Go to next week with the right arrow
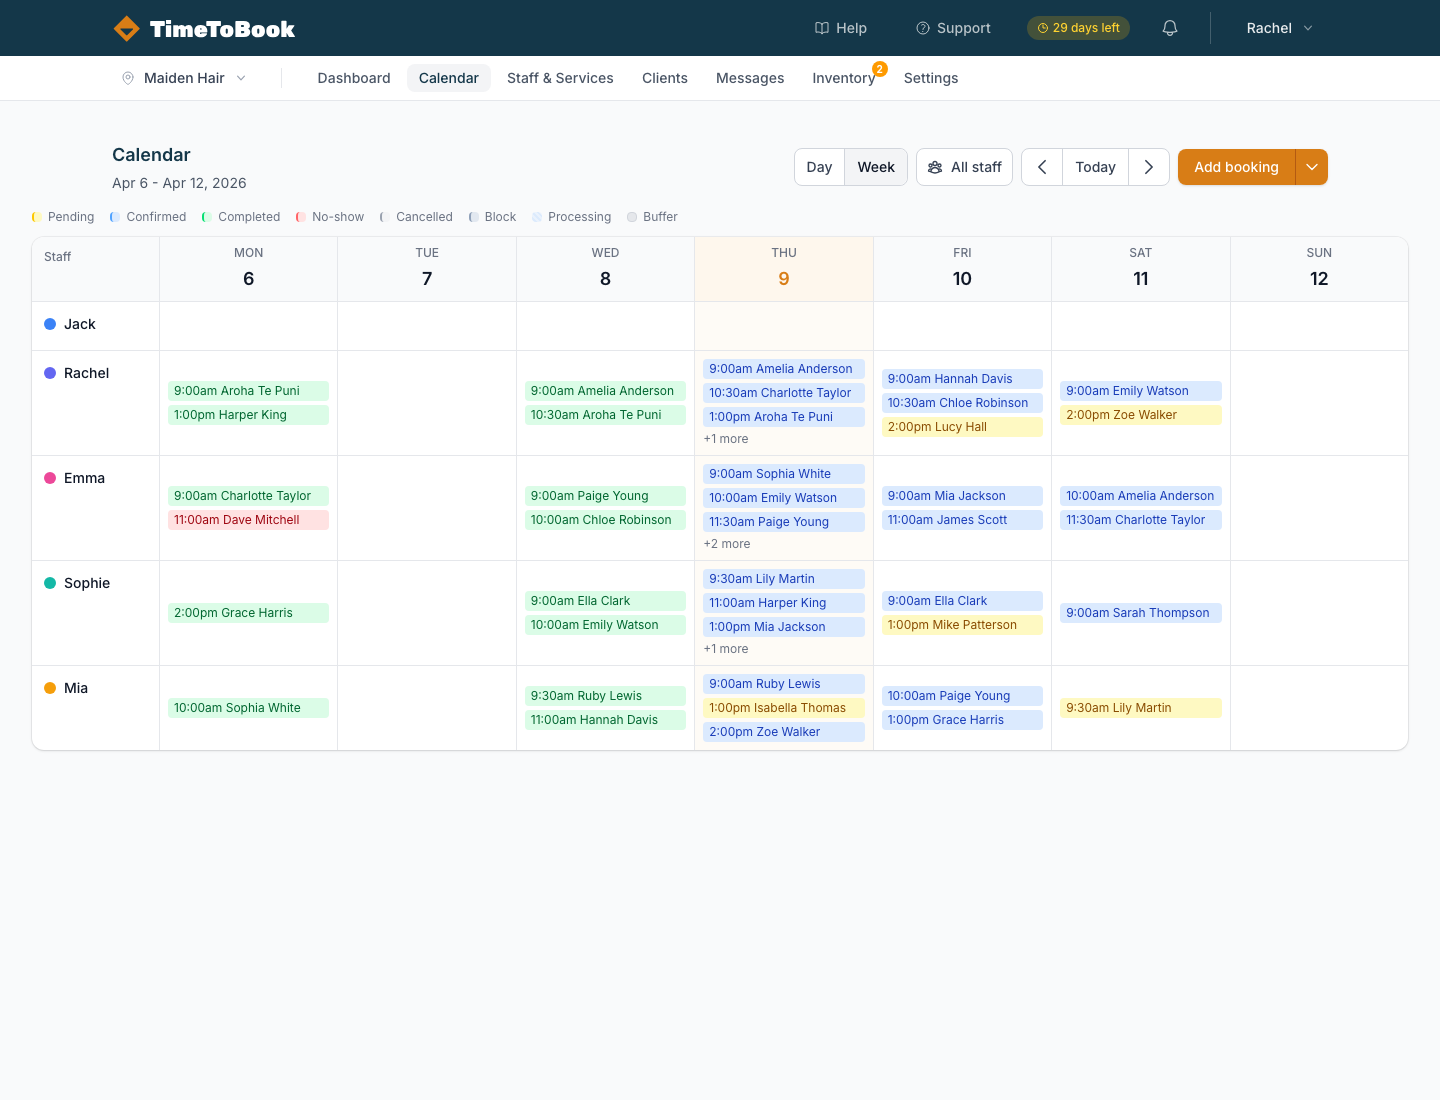 (1148, 167)
